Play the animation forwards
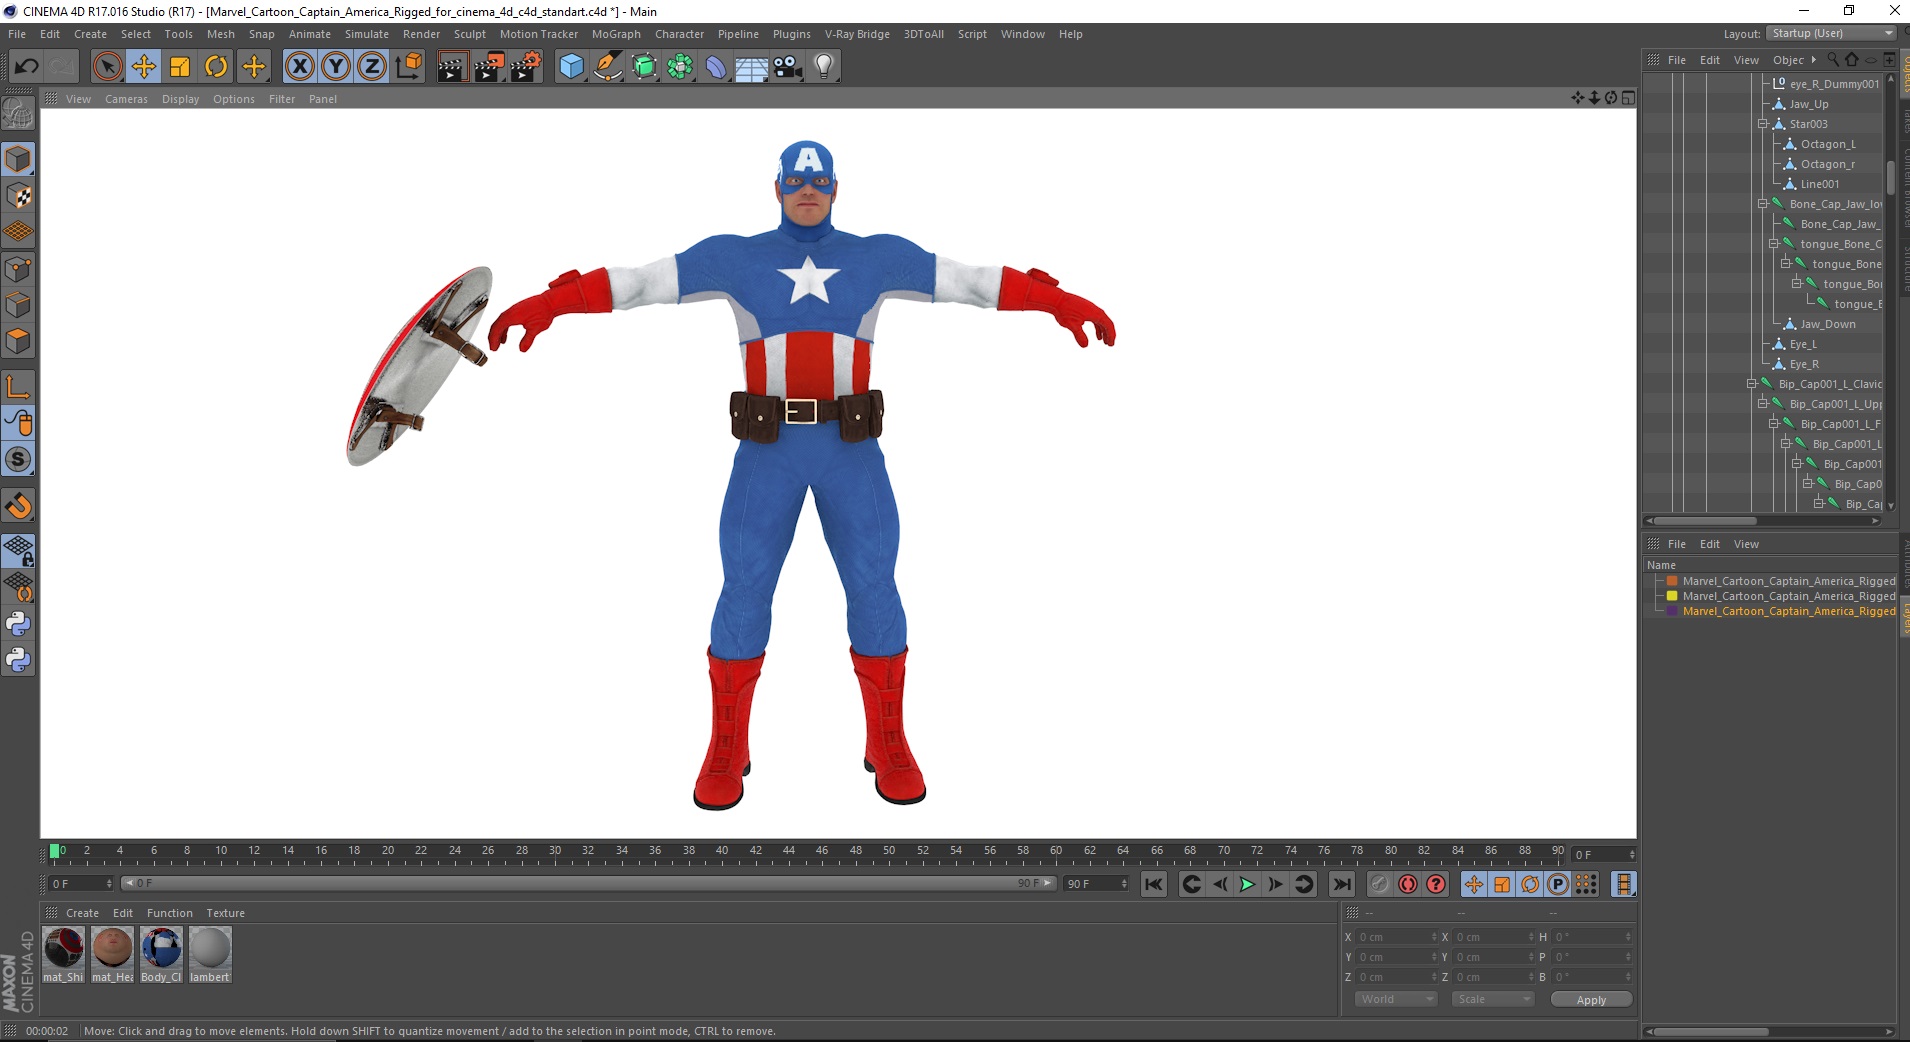 (1247, 884)
